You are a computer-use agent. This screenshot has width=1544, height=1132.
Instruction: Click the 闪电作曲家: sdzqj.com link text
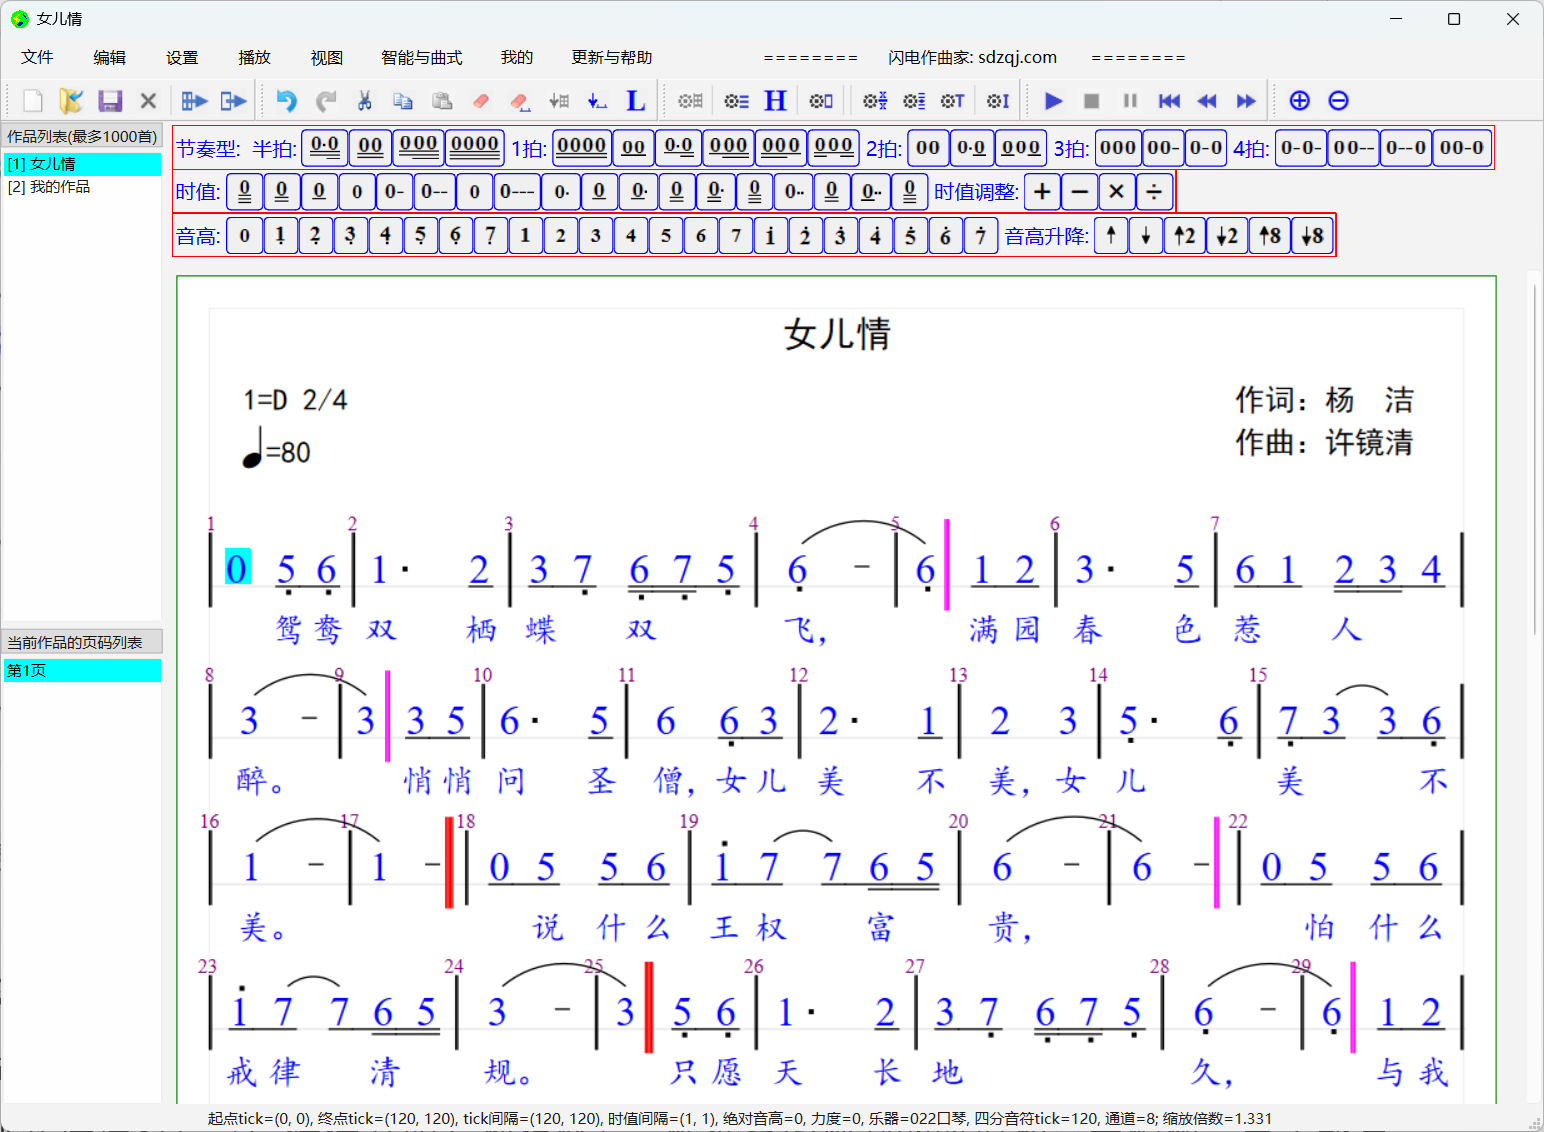coord(972,57)
